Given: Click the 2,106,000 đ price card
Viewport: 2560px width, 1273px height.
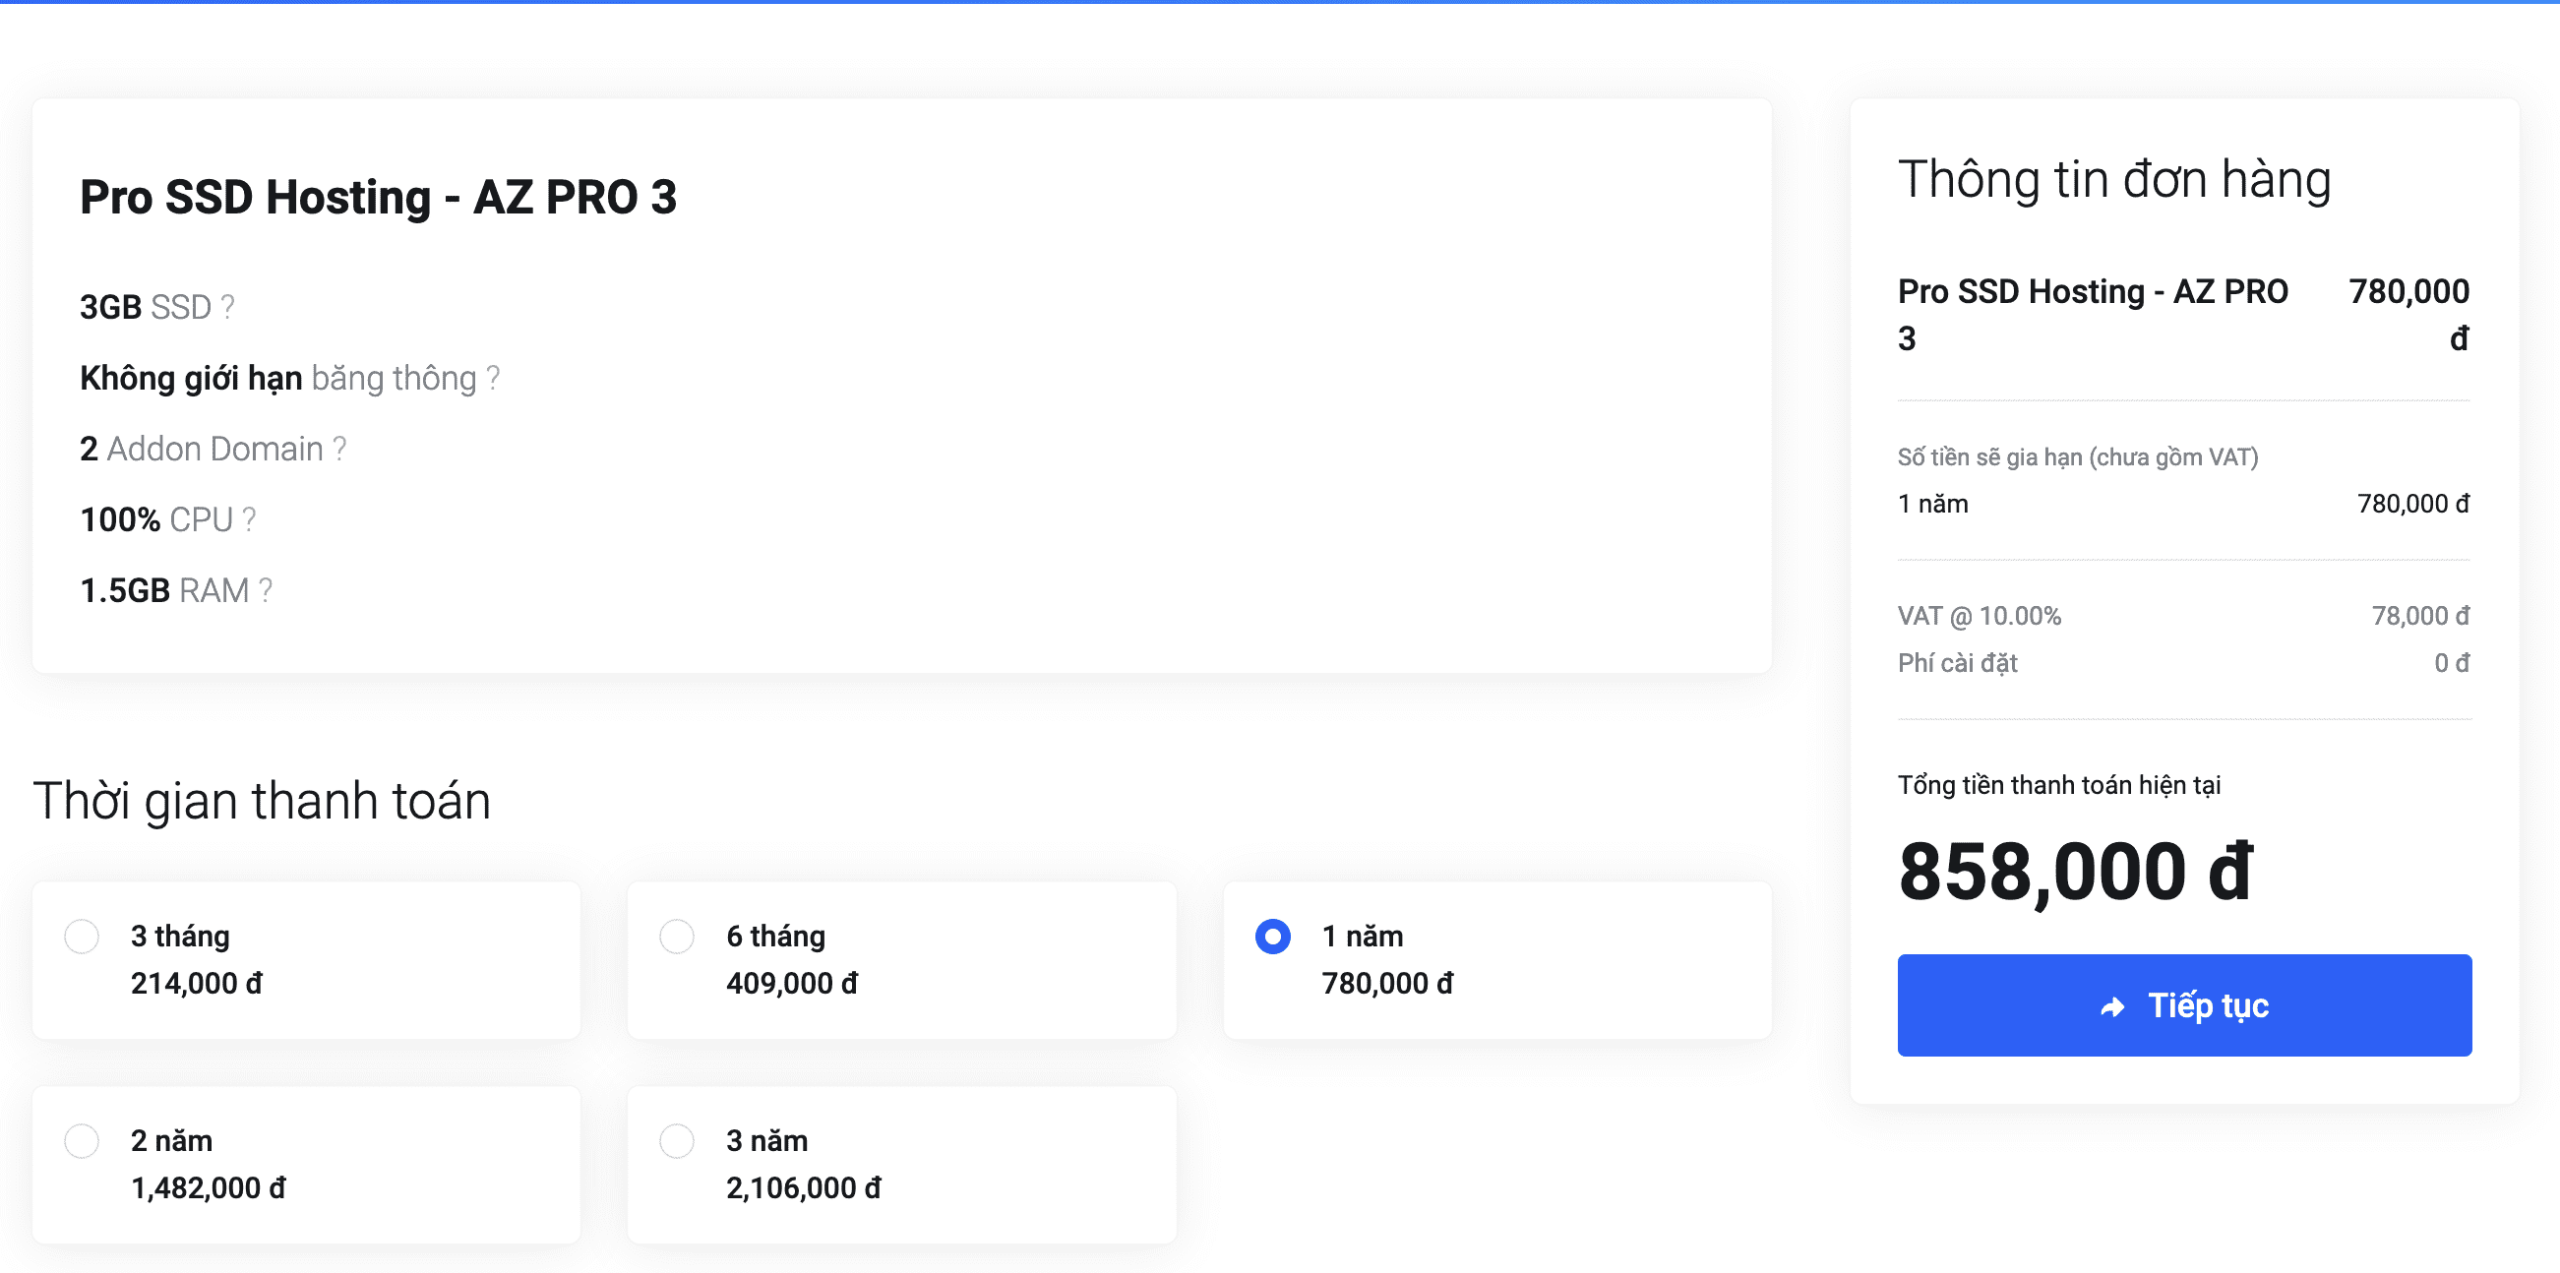Looking at the screenshot, I should pyautogui.click(x=901, y=1165).
